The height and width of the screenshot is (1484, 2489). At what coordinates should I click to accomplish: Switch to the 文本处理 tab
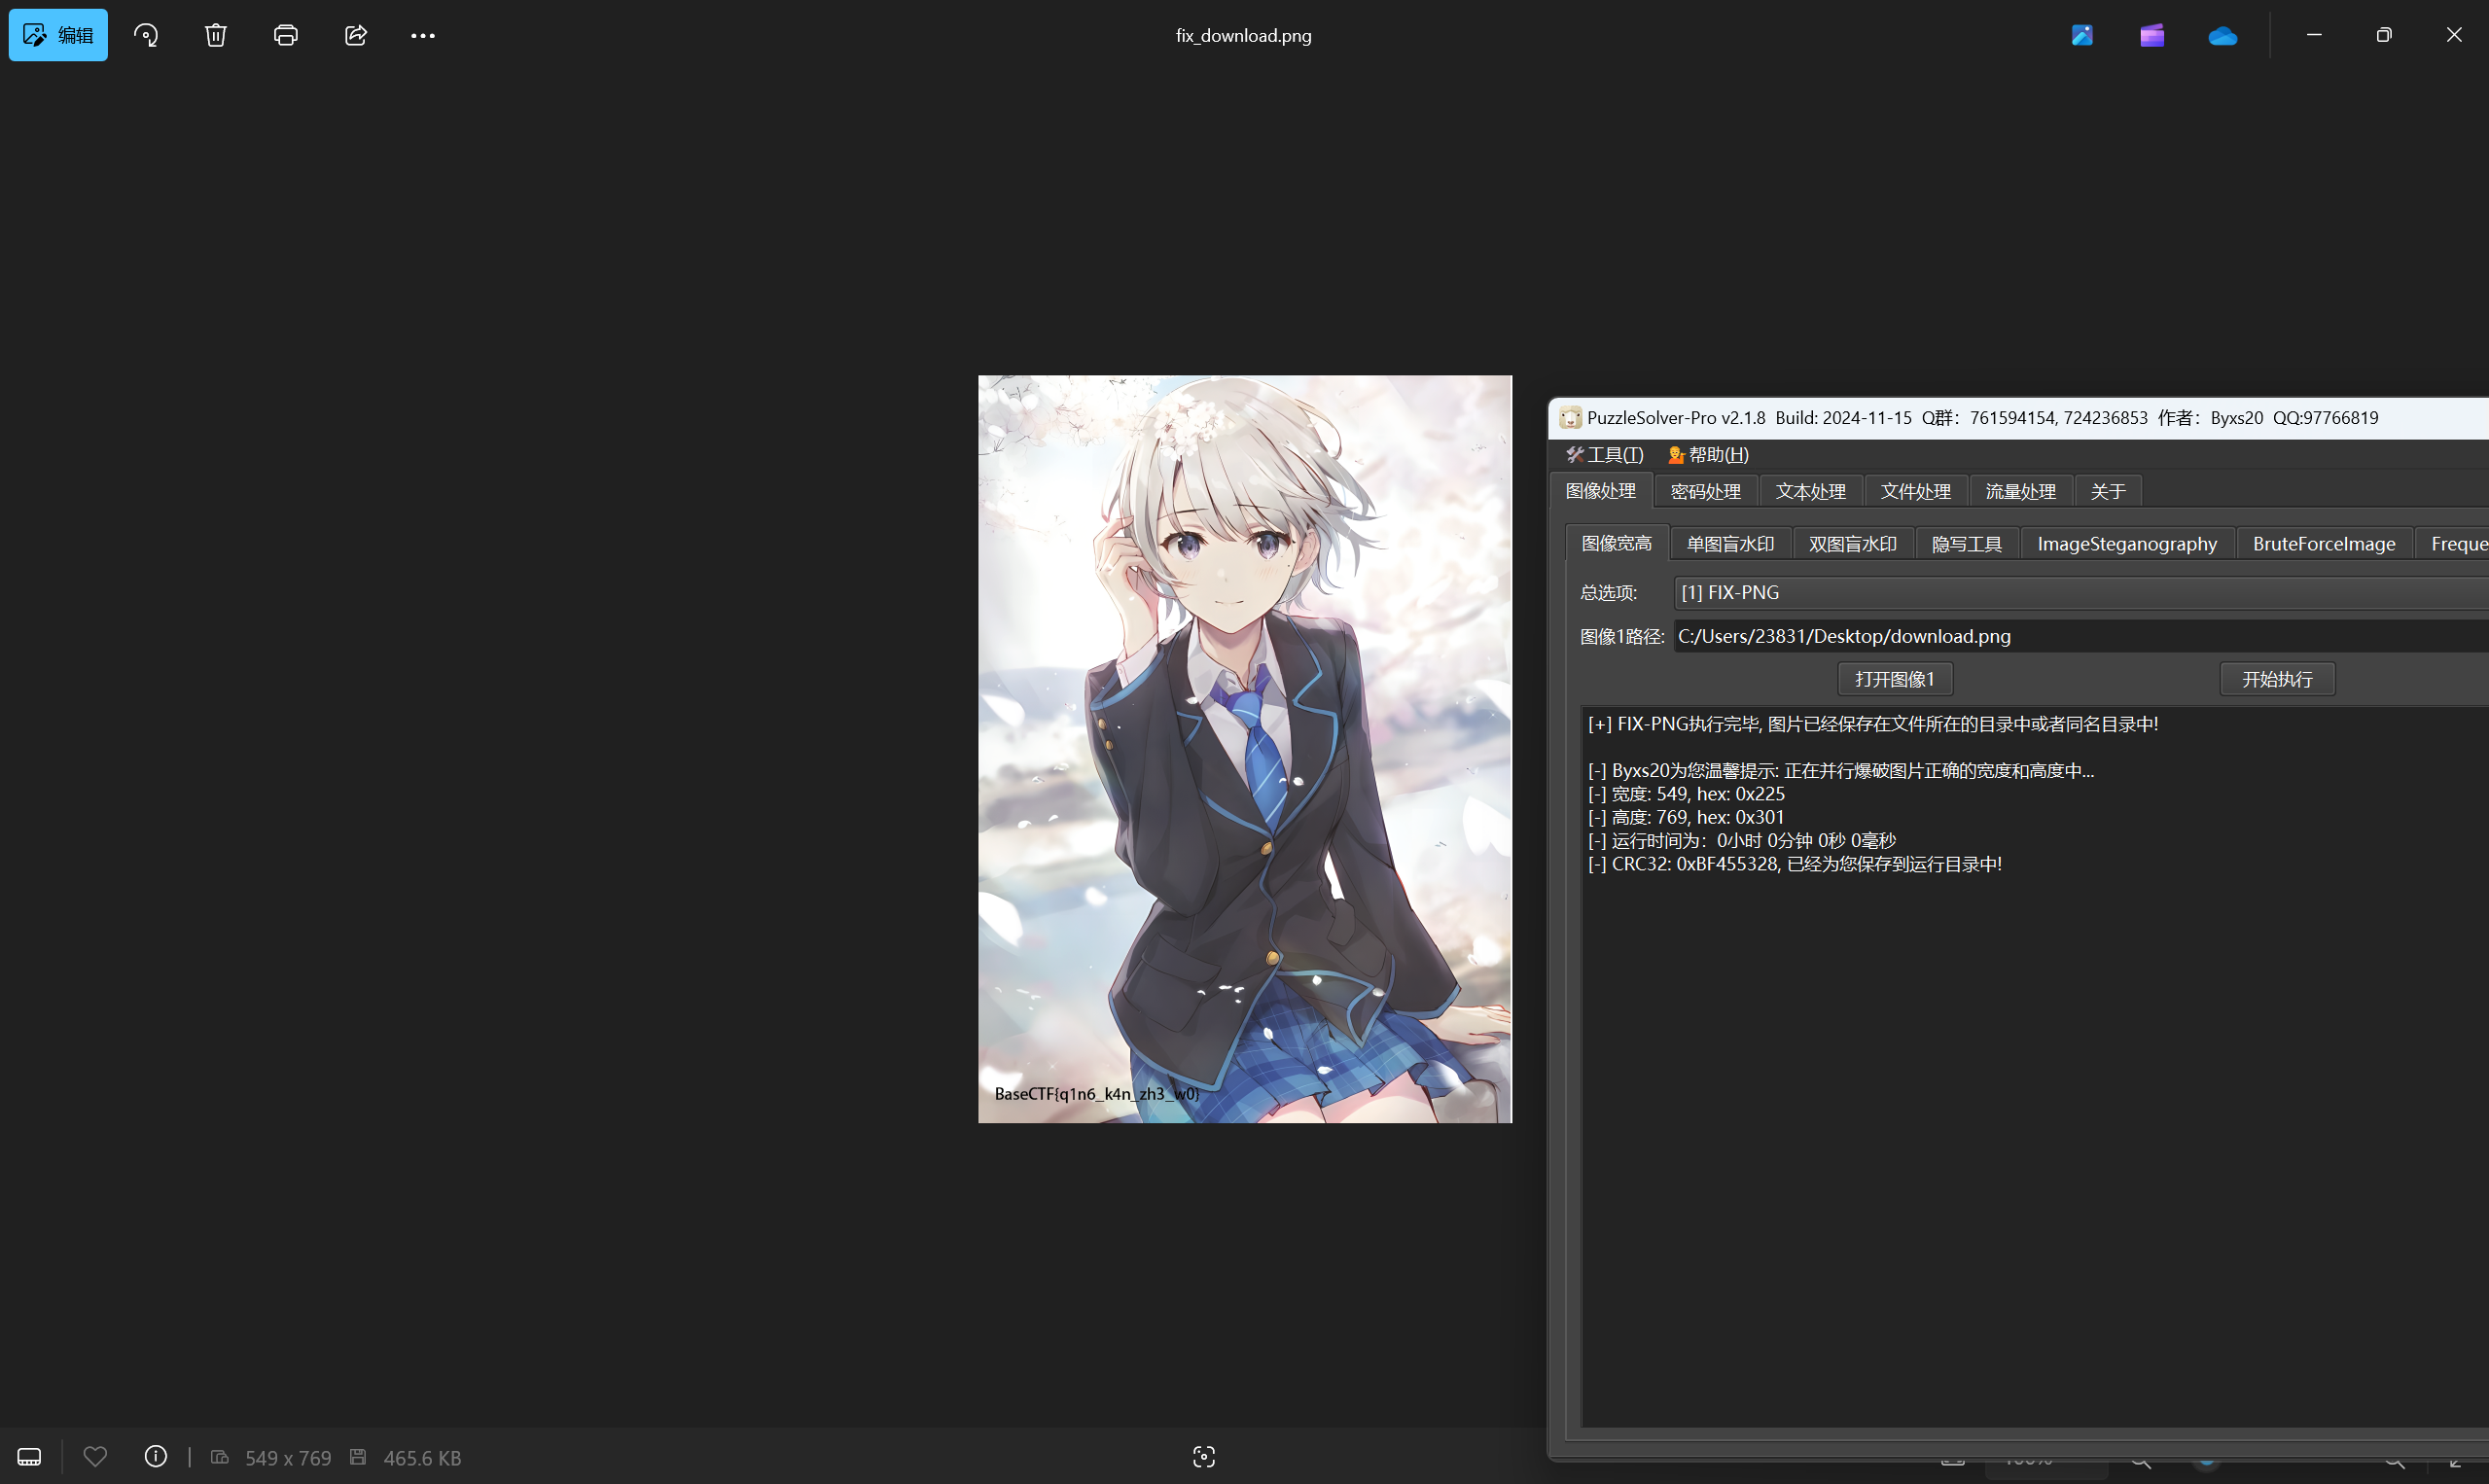tap(1811, 491)
